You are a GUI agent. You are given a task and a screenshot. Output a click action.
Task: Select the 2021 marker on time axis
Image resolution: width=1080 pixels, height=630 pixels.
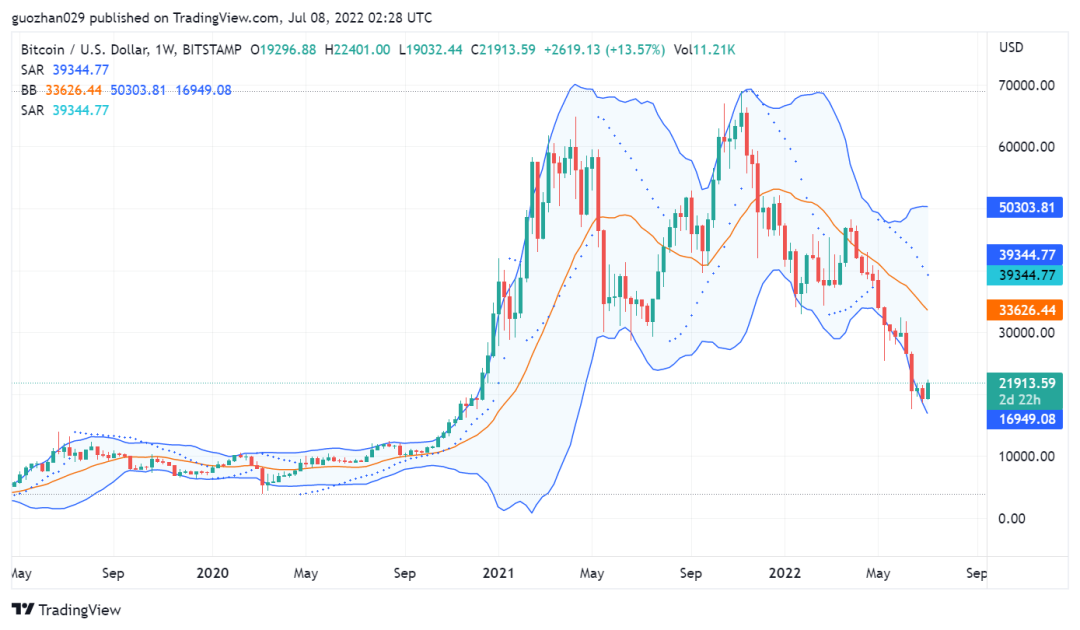[x=498, y=573]
